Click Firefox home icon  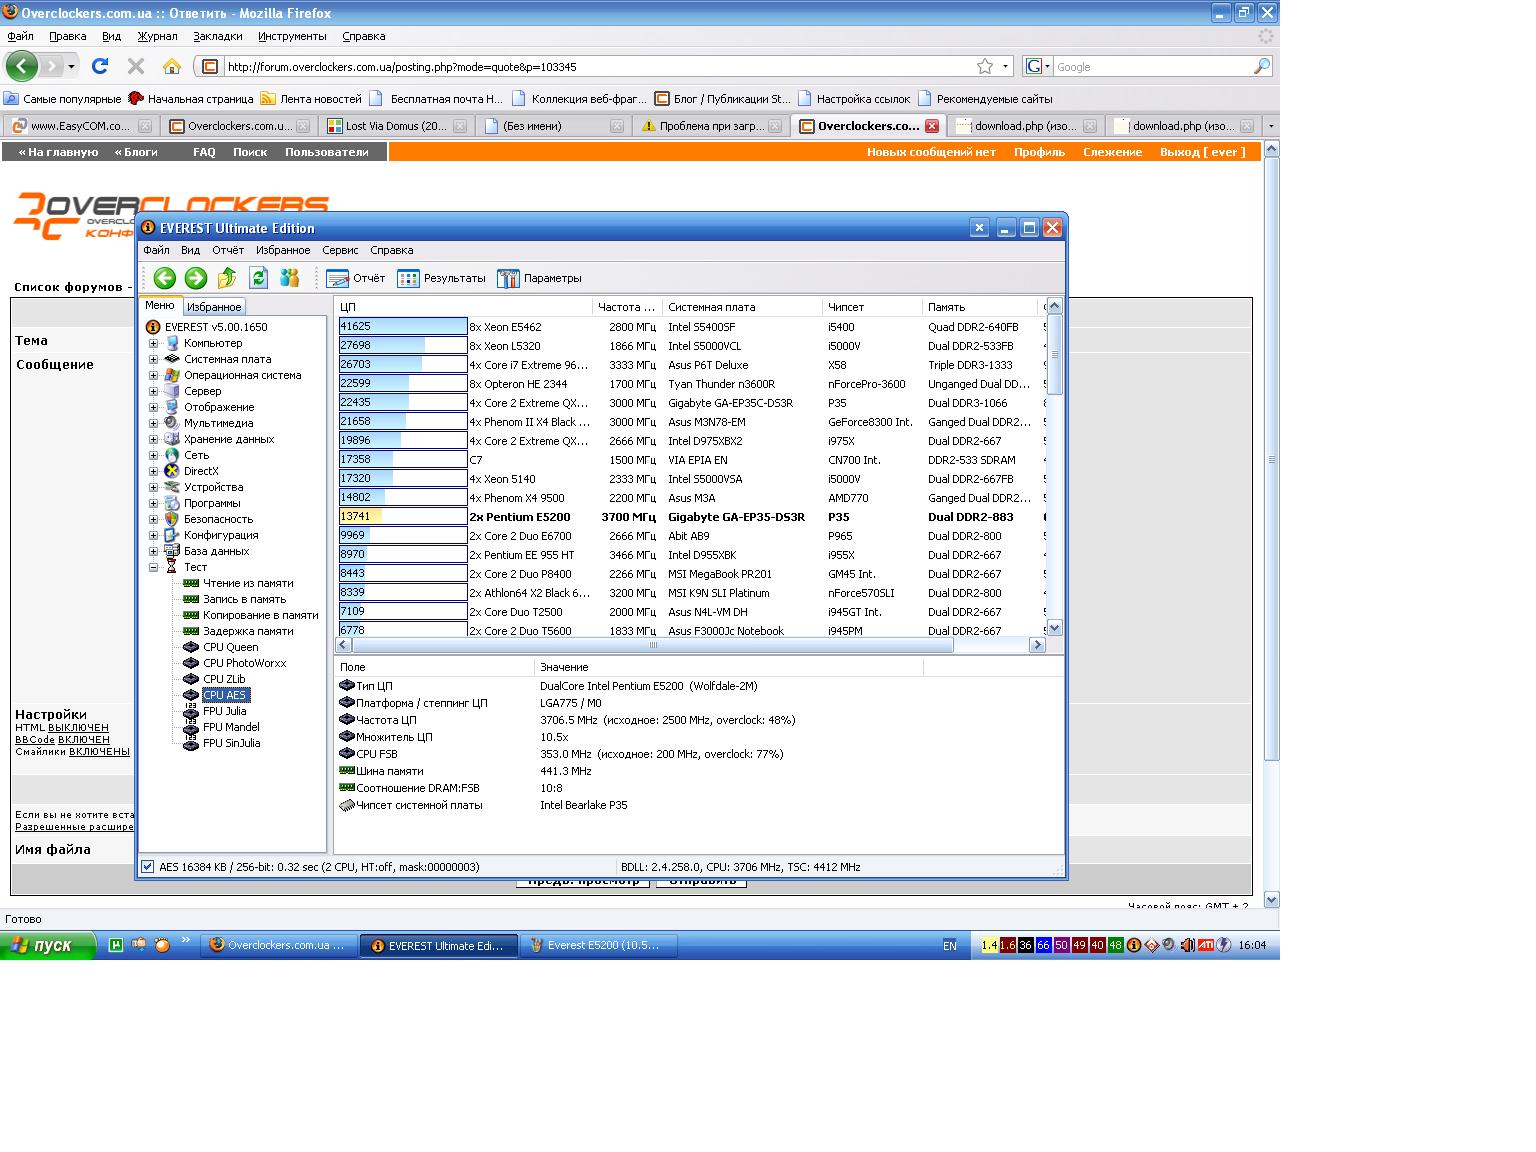click(x=172, y=66)
